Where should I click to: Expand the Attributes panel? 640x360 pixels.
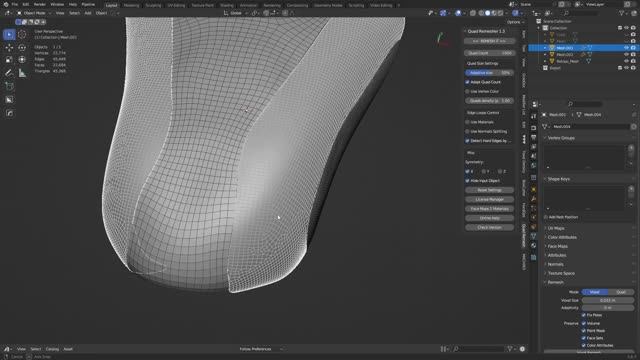coord(556,255)
